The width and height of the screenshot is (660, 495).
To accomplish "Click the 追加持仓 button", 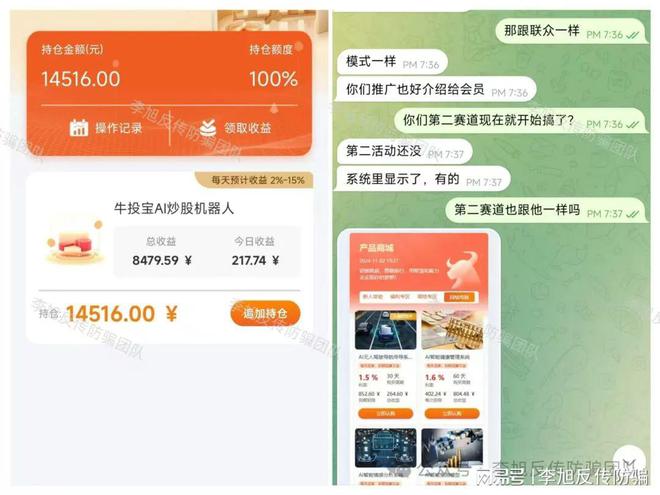I will [265, 313].
